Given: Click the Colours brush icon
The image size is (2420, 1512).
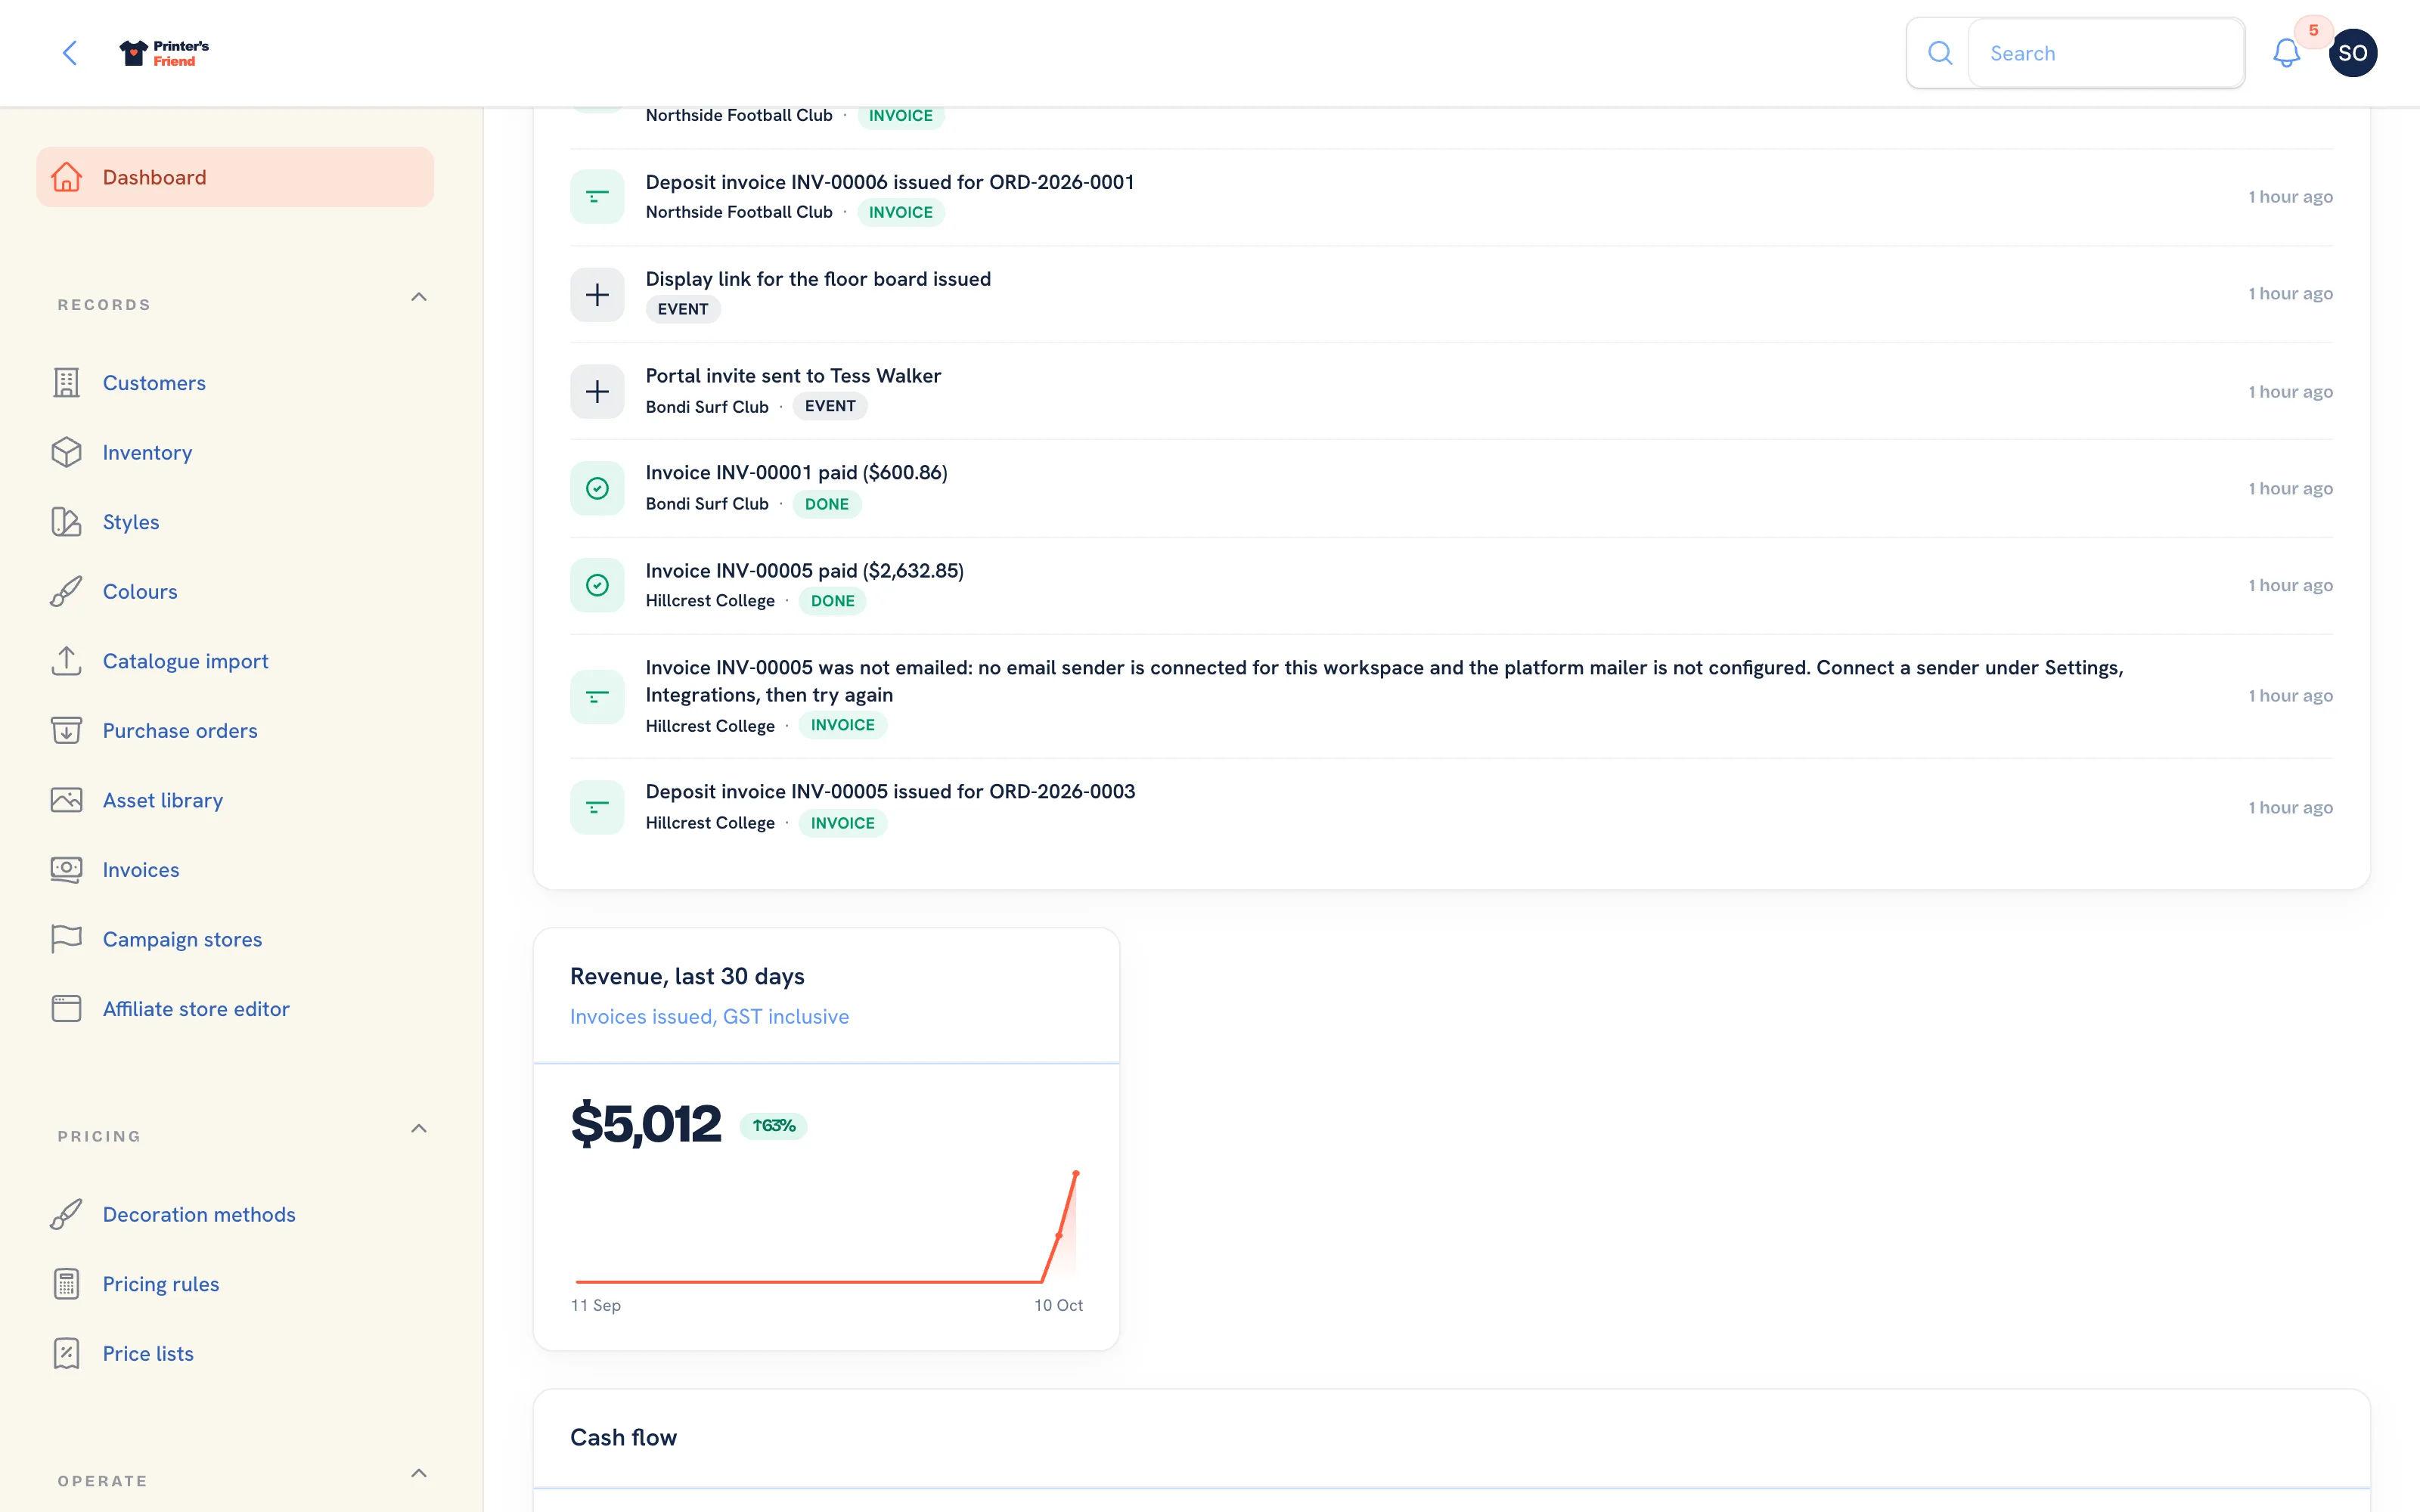Looking at the screenshot, I should pyautogui.click(x=66, y=591).
